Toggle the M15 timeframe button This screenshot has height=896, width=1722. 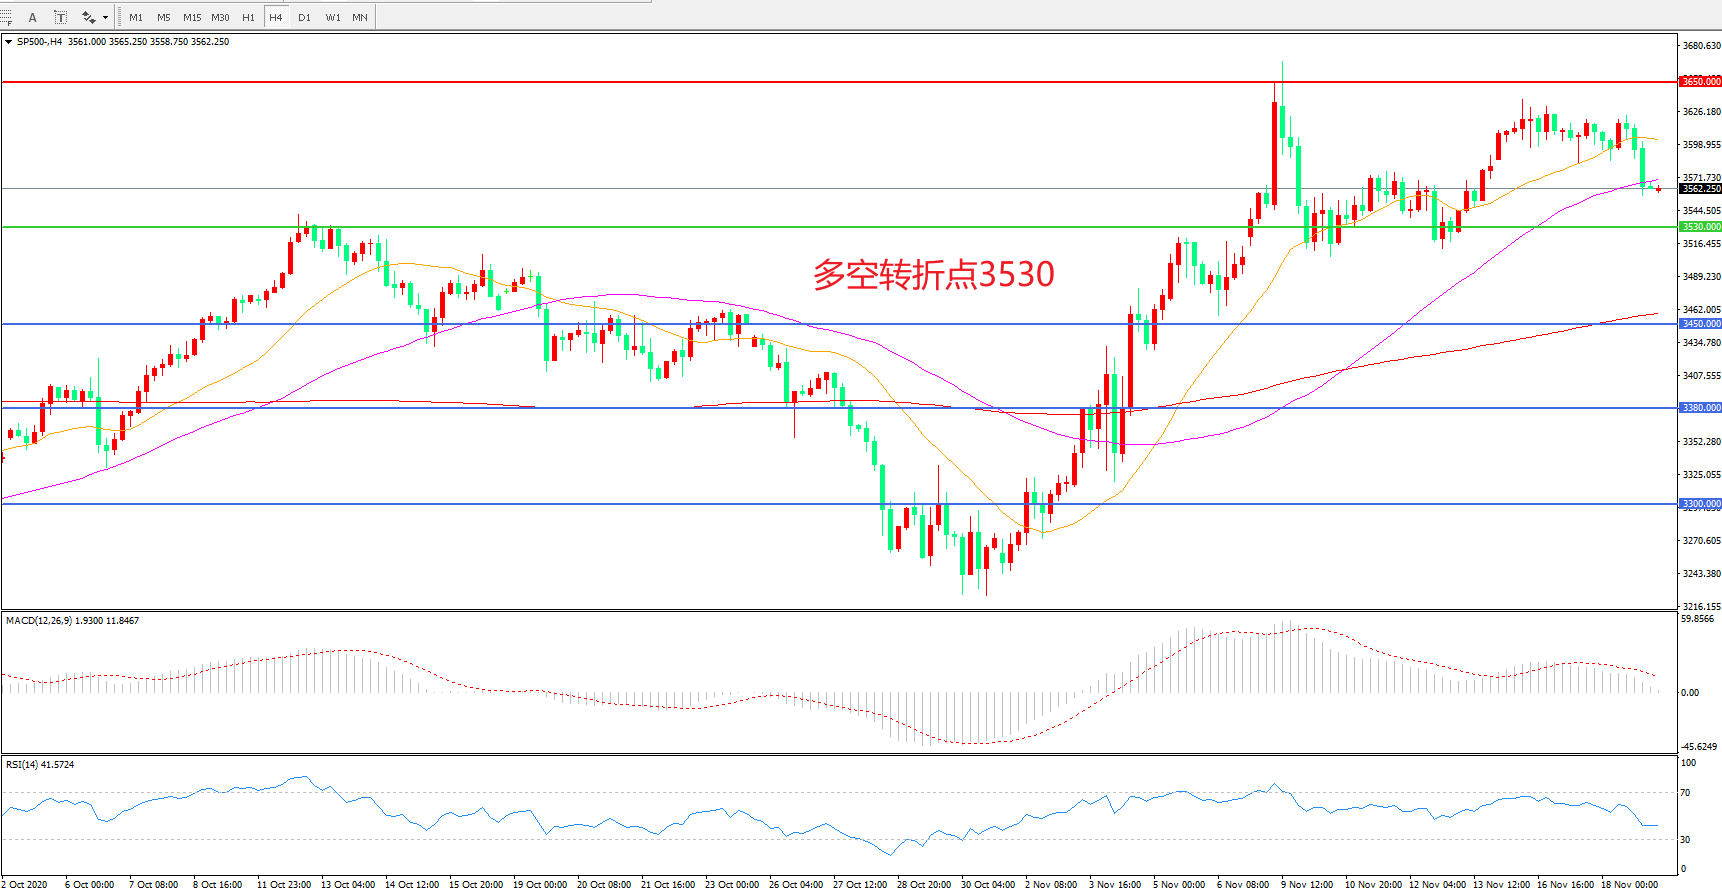click(192, 17)
